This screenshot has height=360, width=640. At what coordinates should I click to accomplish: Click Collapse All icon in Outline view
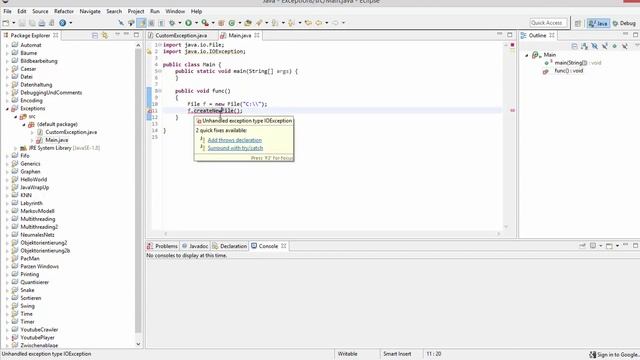tap(575, 46)
